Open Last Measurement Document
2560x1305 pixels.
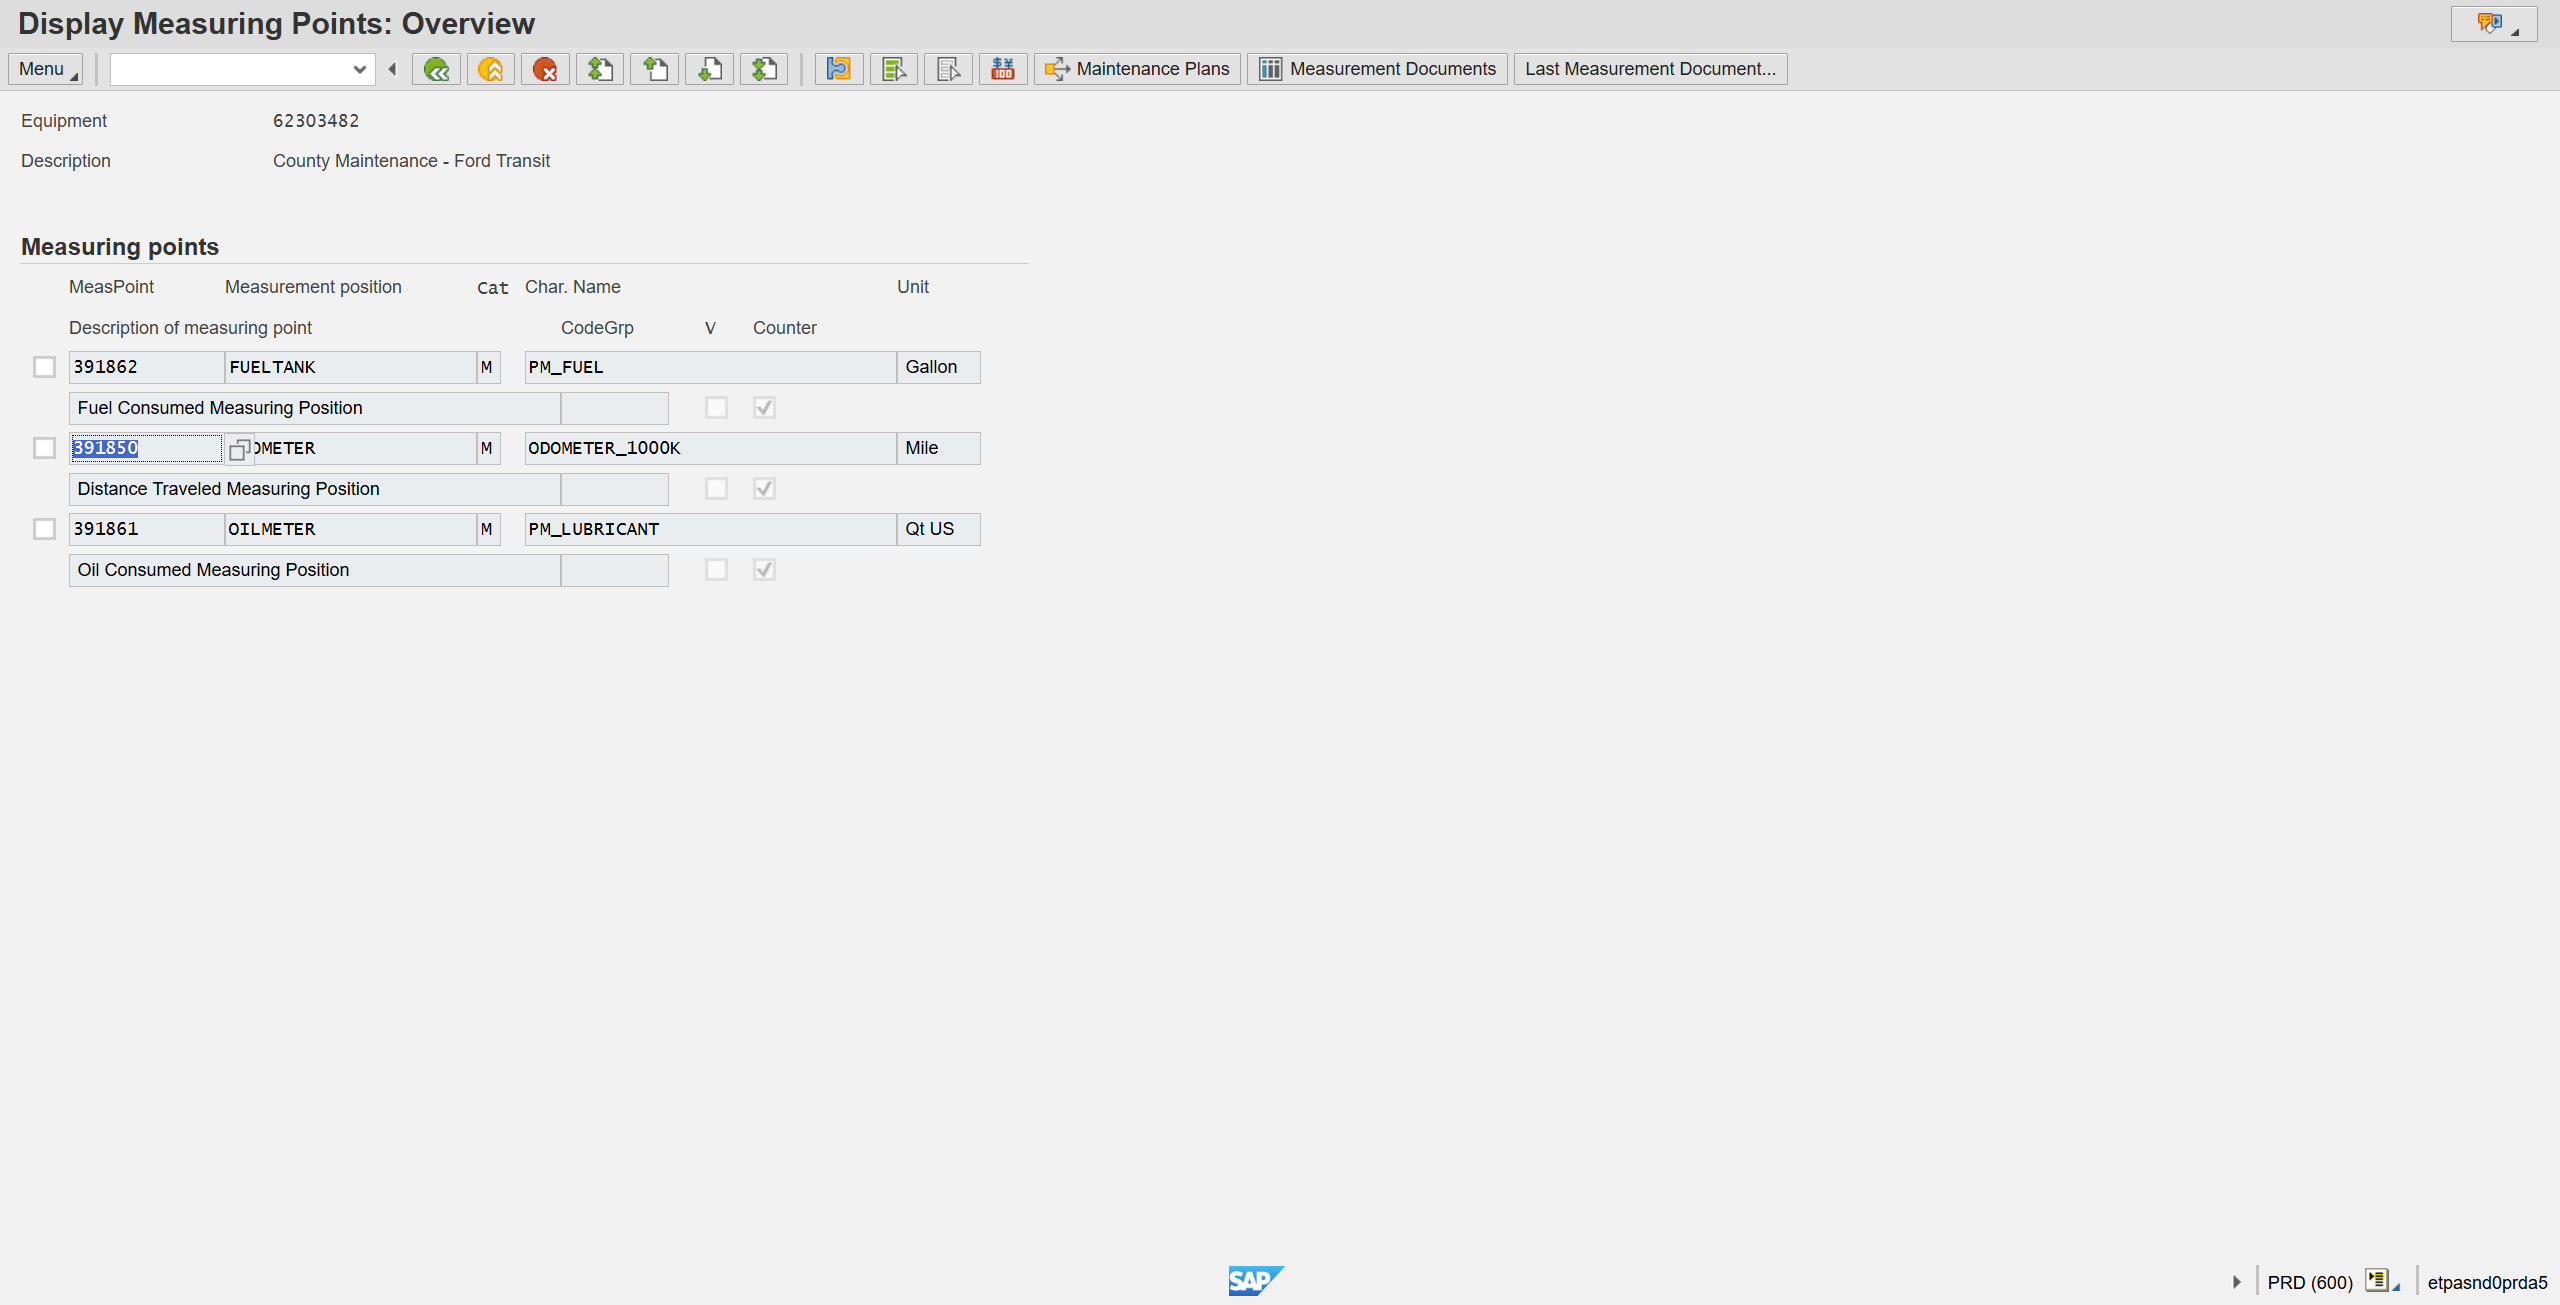tap(1650, 69)
